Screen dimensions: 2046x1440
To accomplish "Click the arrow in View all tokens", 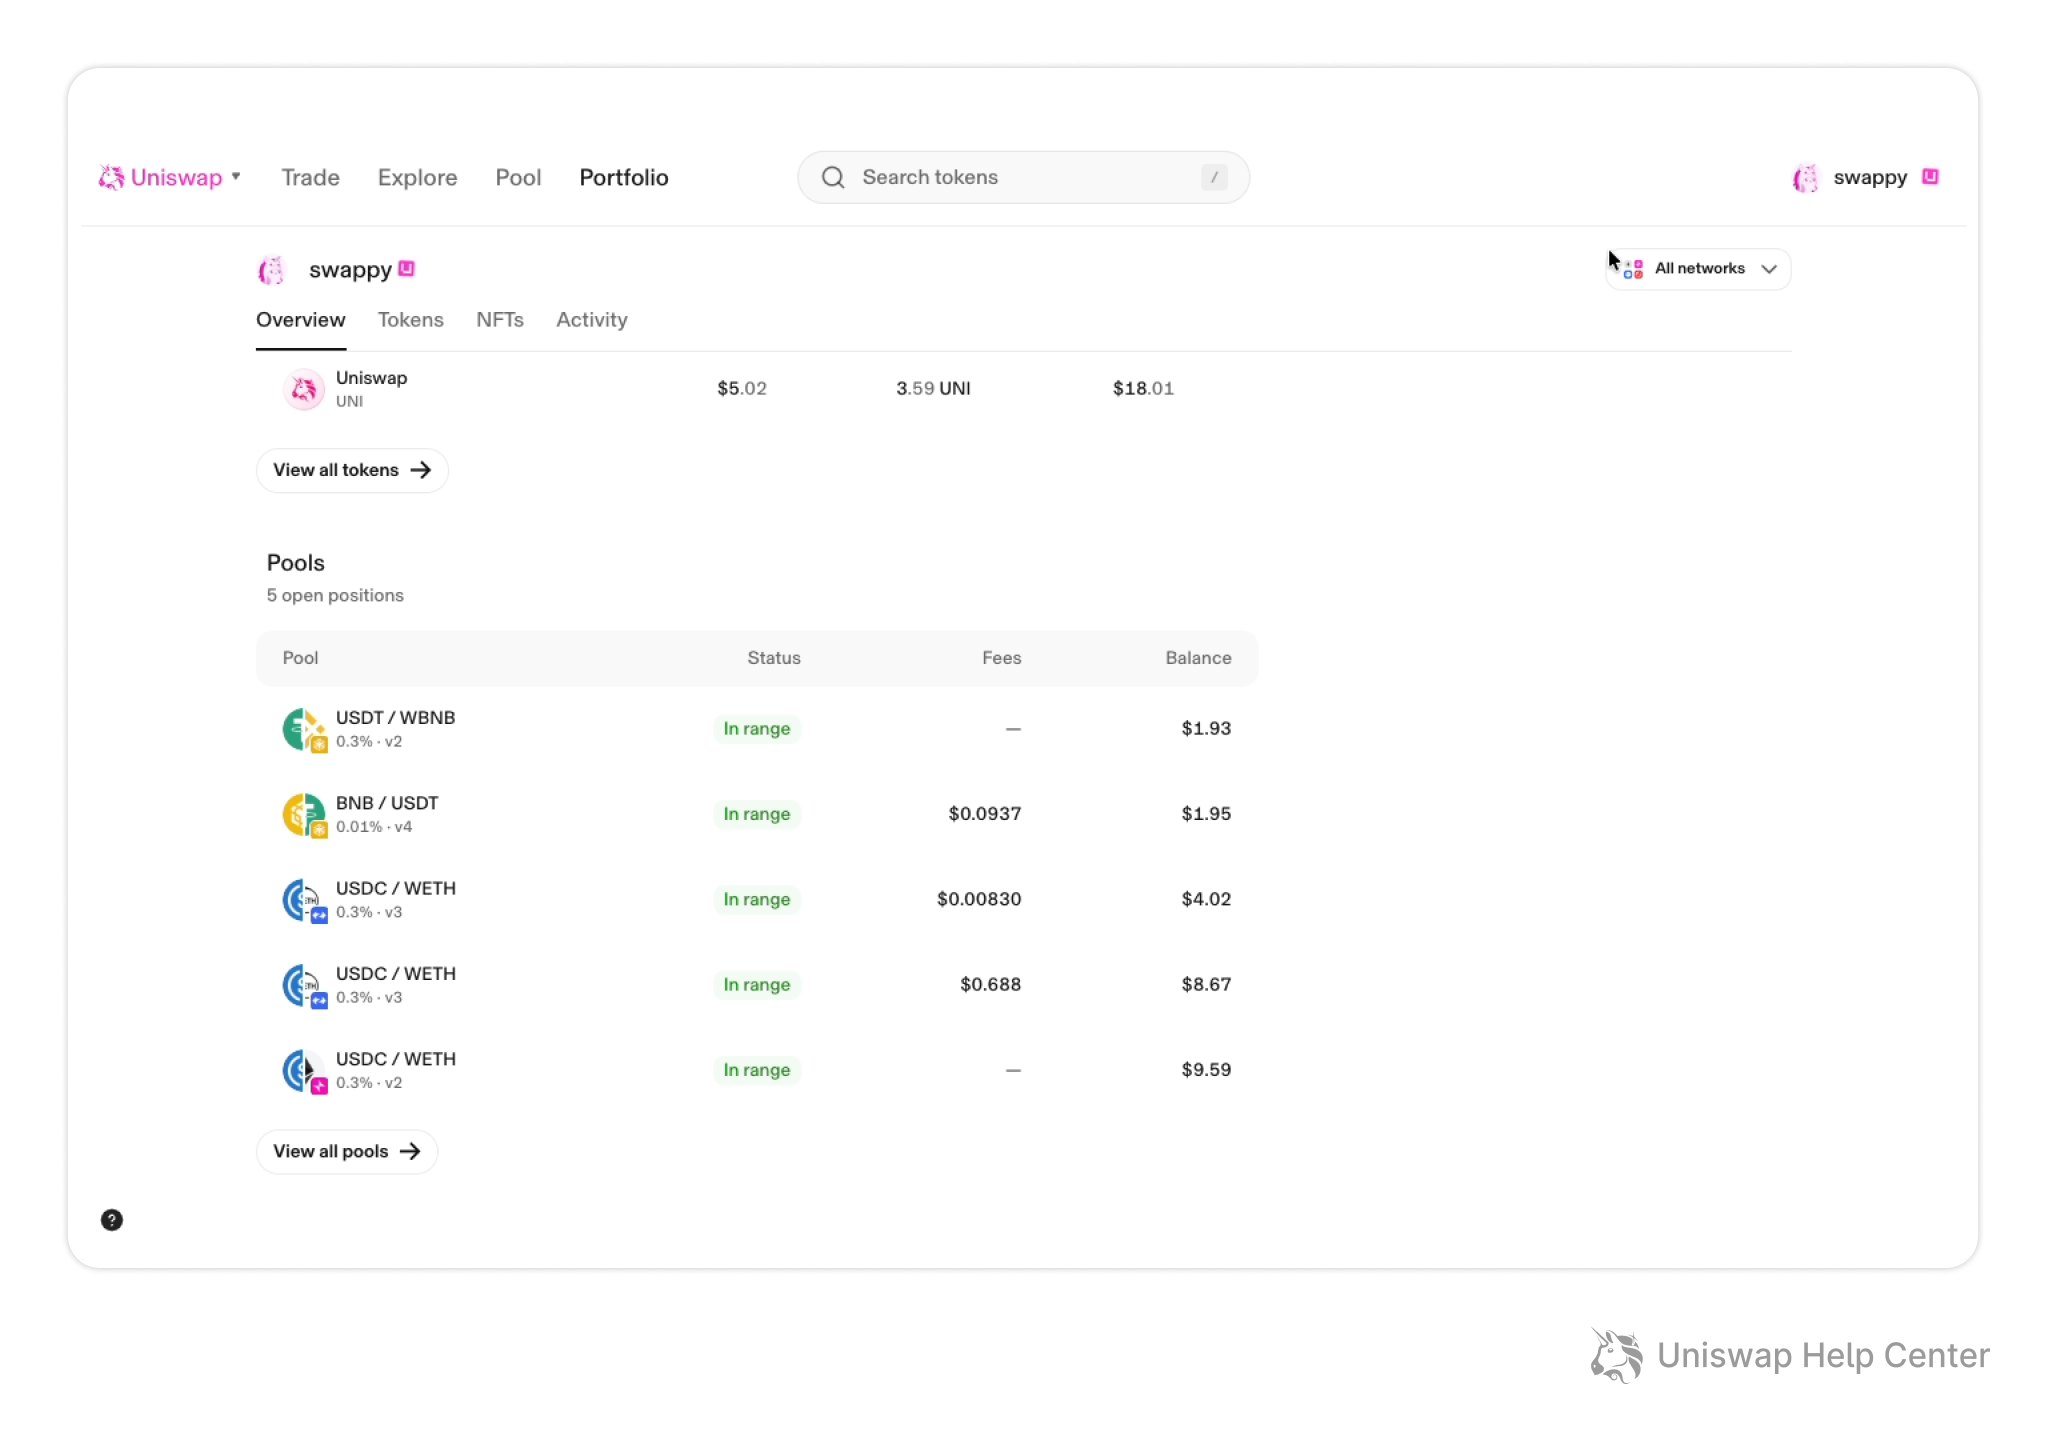I will (421, 470).
